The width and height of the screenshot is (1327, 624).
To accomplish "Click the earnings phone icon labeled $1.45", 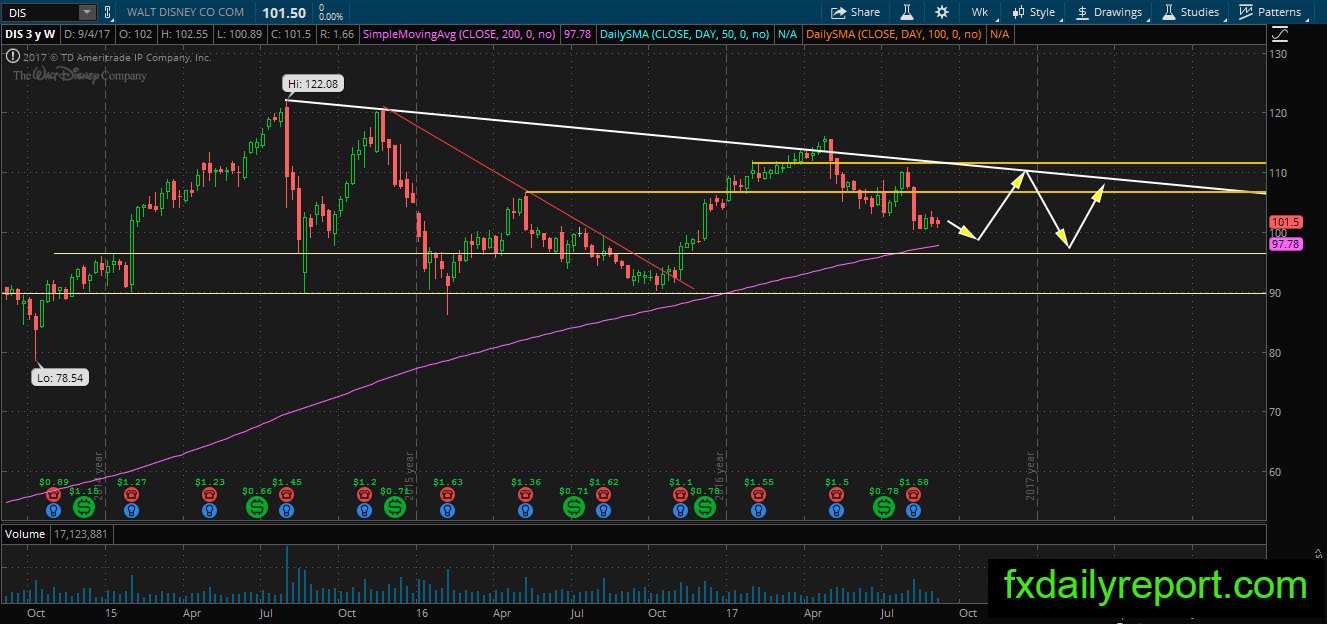I will 287,494.
